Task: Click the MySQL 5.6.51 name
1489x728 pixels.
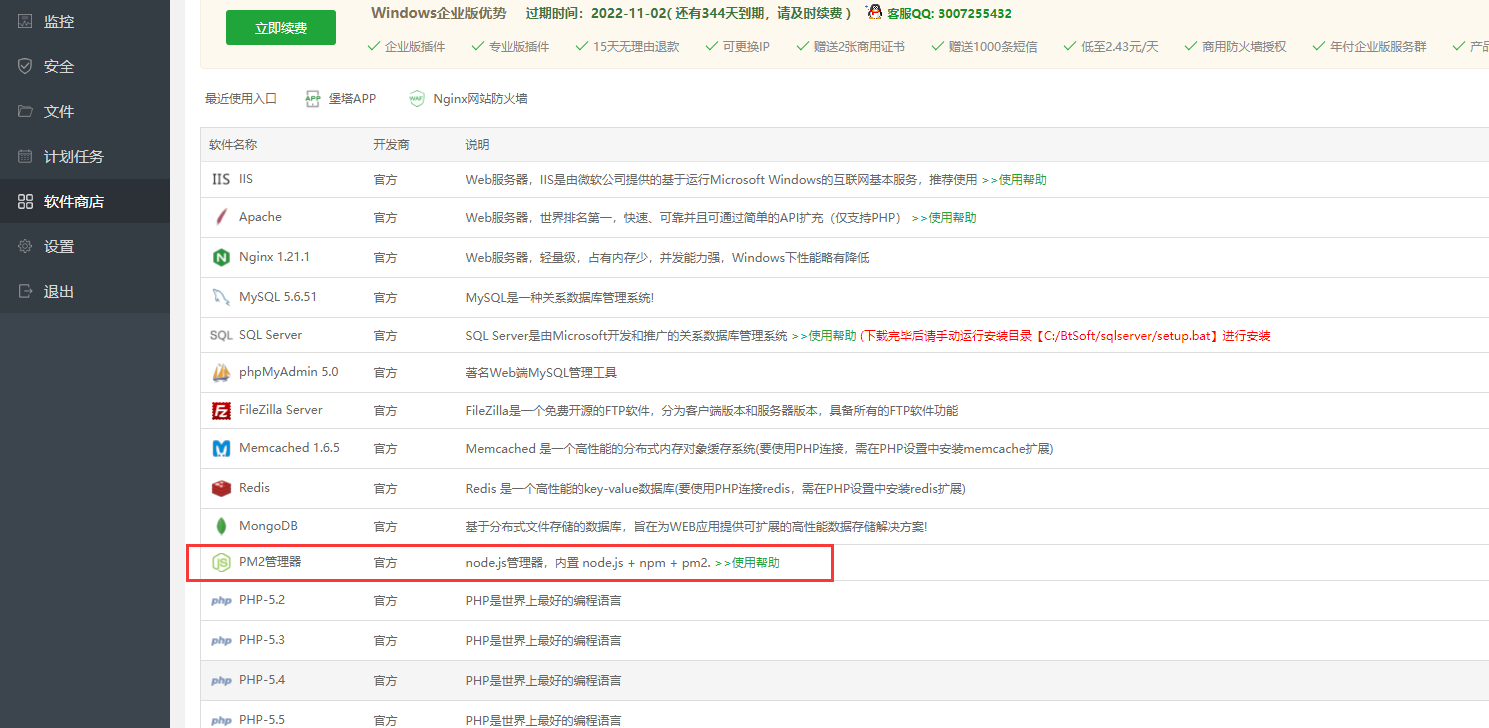Action: coord(278,297)
